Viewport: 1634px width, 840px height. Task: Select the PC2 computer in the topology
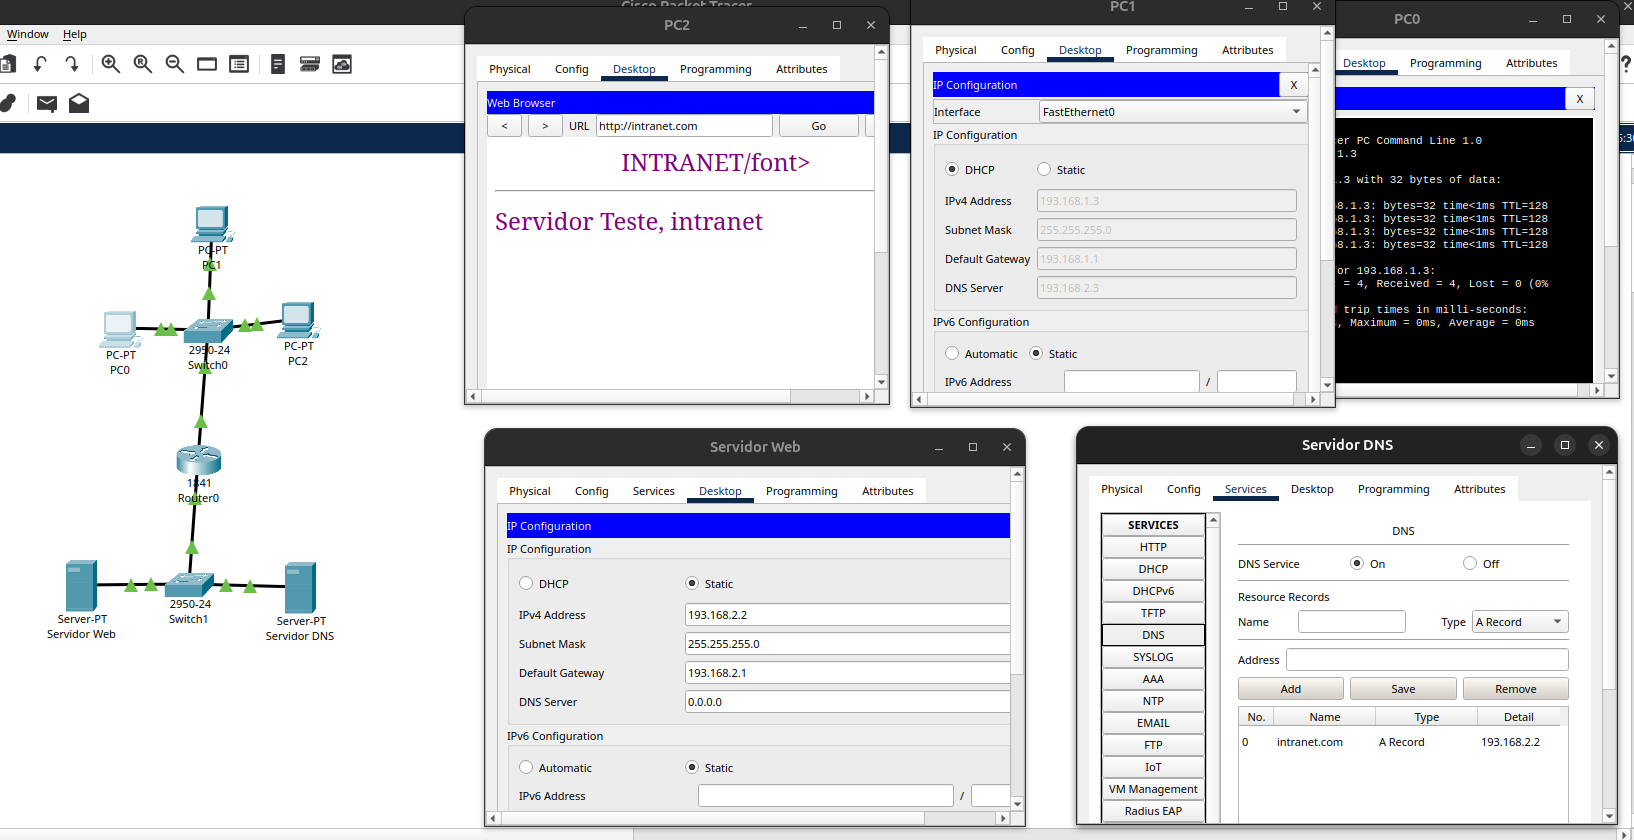pyautogui.click(x=298, y=320)
